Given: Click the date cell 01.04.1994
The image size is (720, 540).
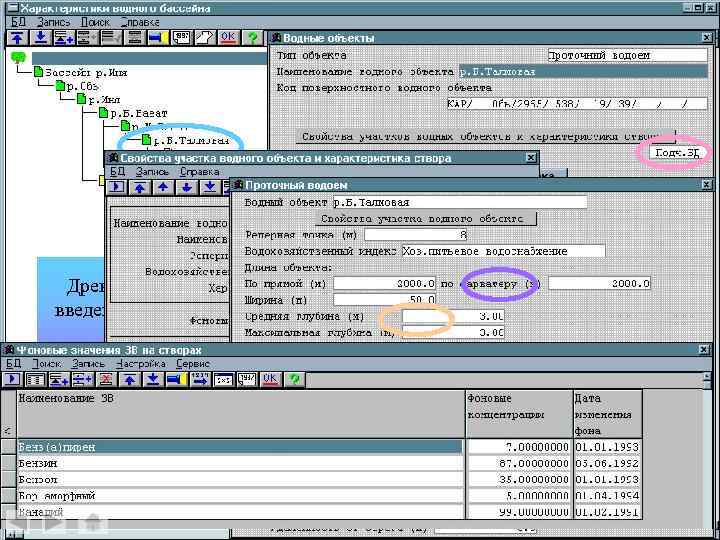Looking at the screenshot, I should click(x=607, y=495).
